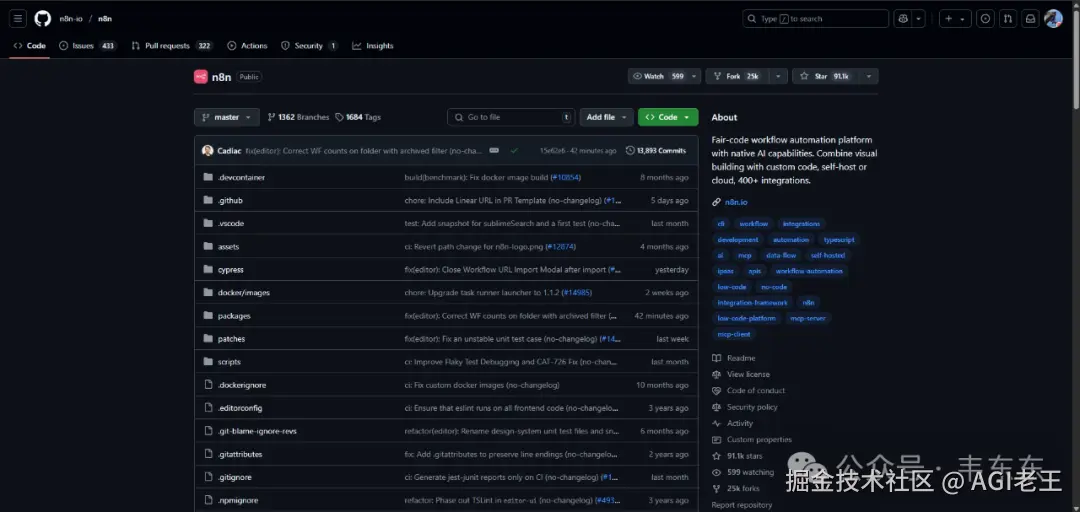This screenshot has height=512, width=1080.
Task: Open the 1684 Tags link
Action: click(x=358, y=117)
